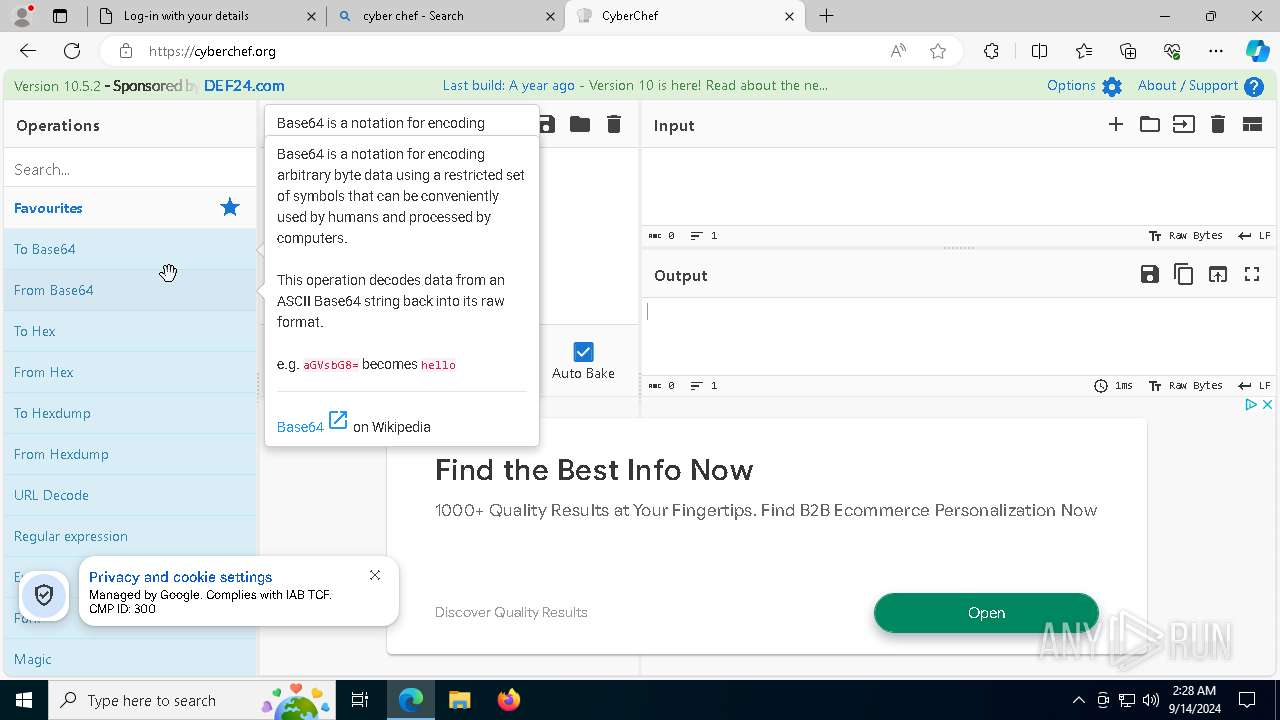1280x720 pixels.
Task: Click the green Open ad button
Action: click(x=986, y=613)
